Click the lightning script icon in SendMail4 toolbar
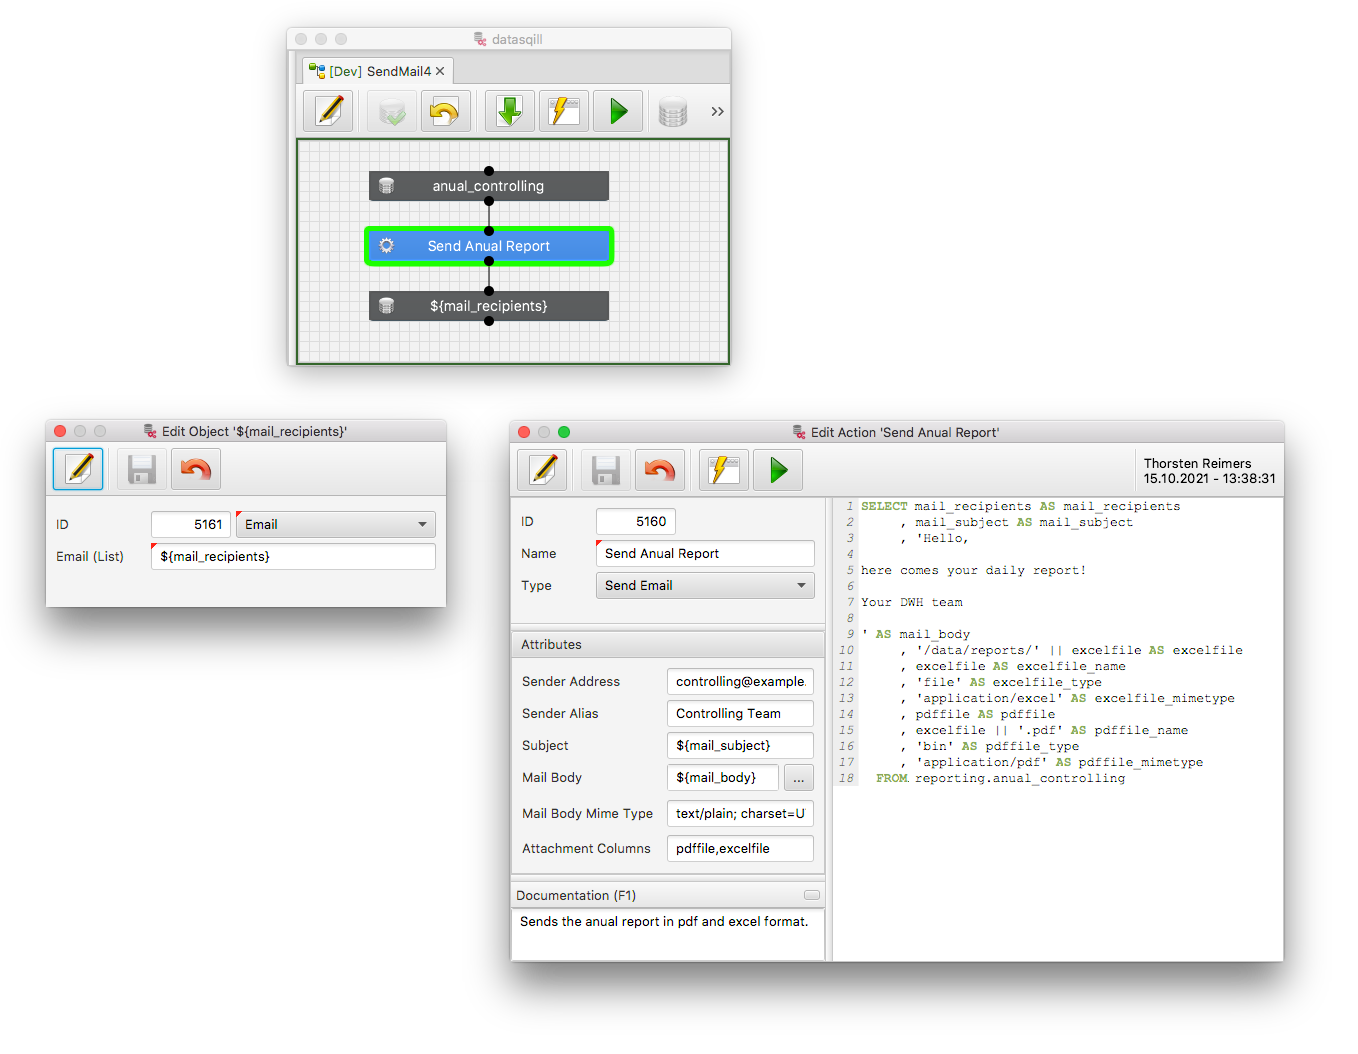The height and width of the screenshot is (1054, 1358). point(564,111)
